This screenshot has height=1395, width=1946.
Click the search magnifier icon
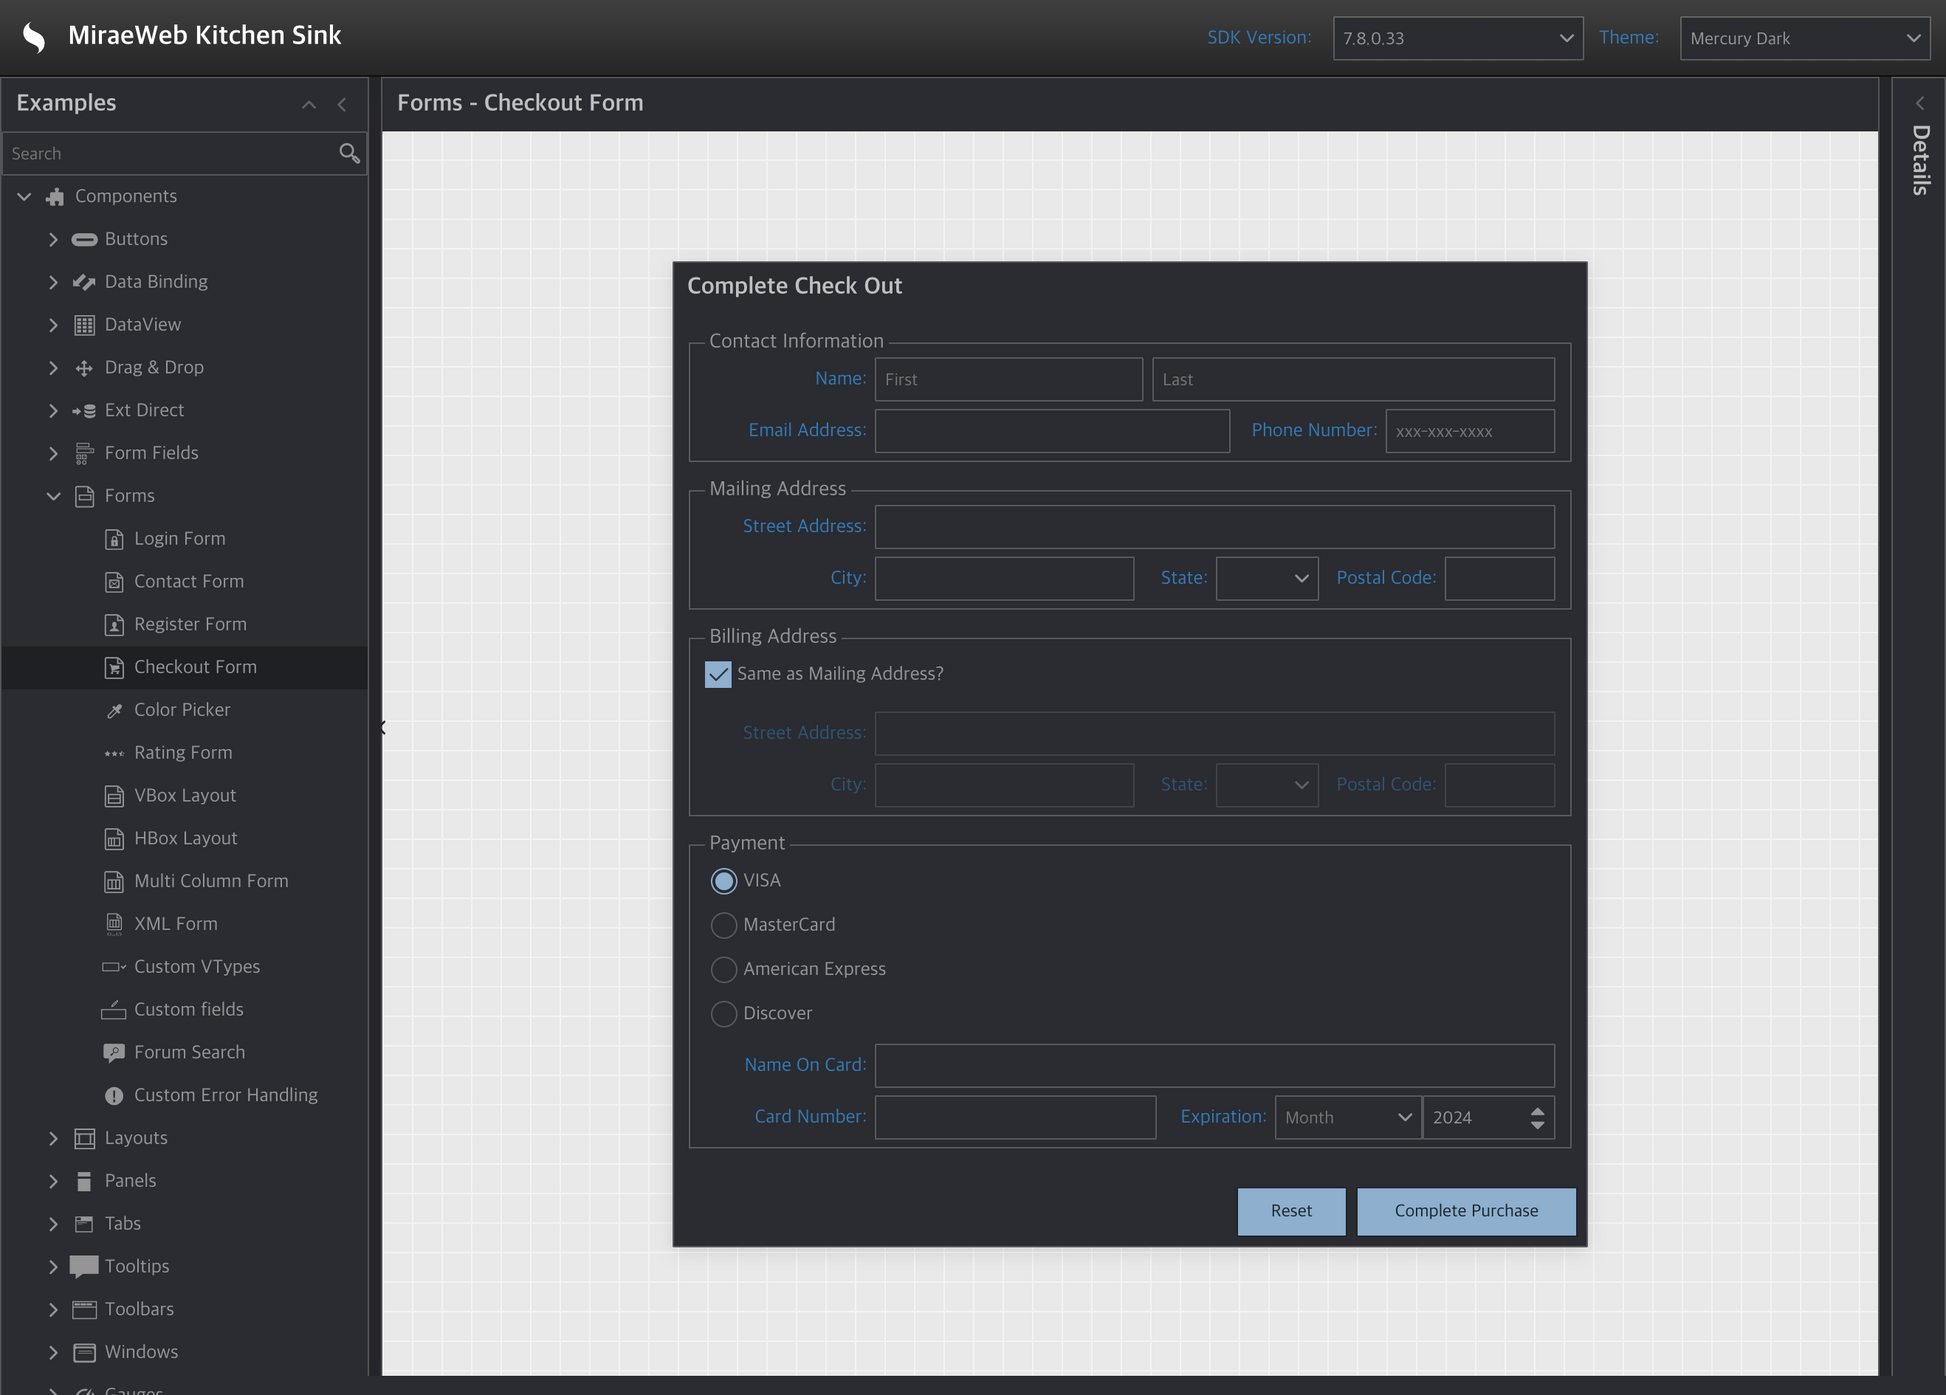(x=349, y=153)
